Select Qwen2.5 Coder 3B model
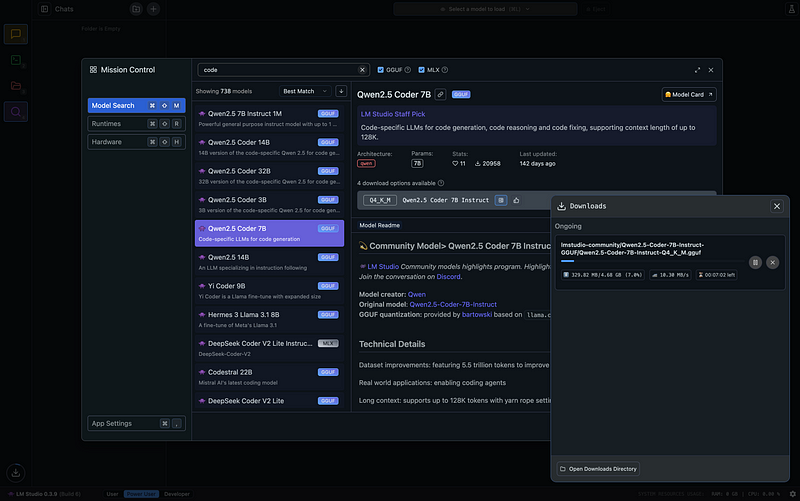Image resolution: width=800 pixels, height=501 pixels. tap(269, 205)
